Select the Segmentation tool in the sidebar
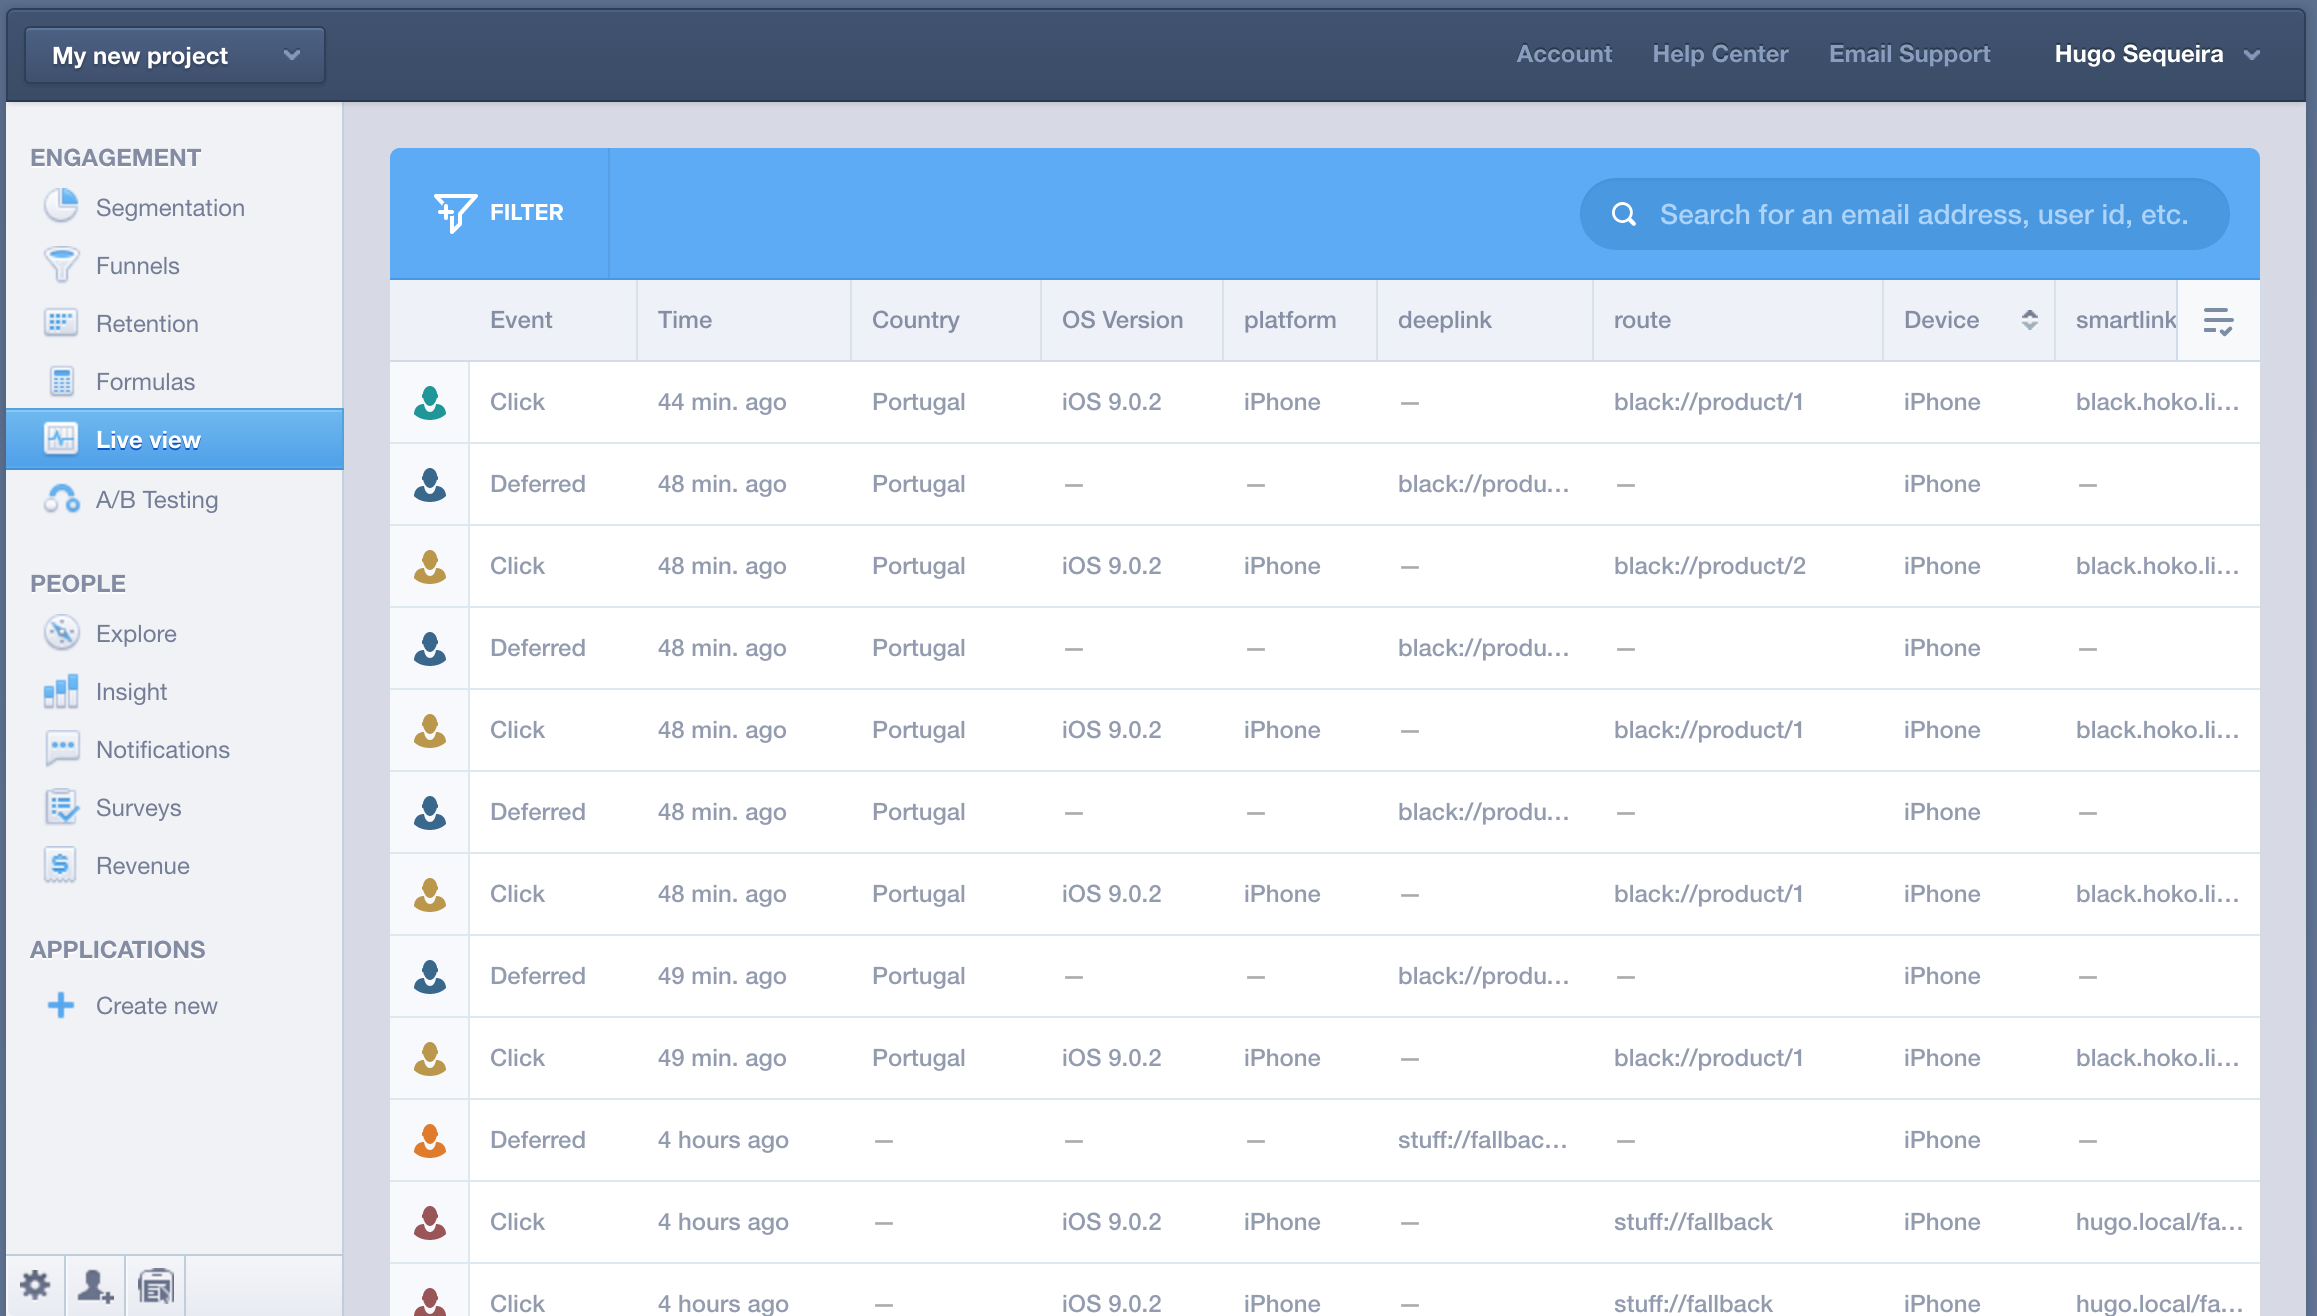 170,207
